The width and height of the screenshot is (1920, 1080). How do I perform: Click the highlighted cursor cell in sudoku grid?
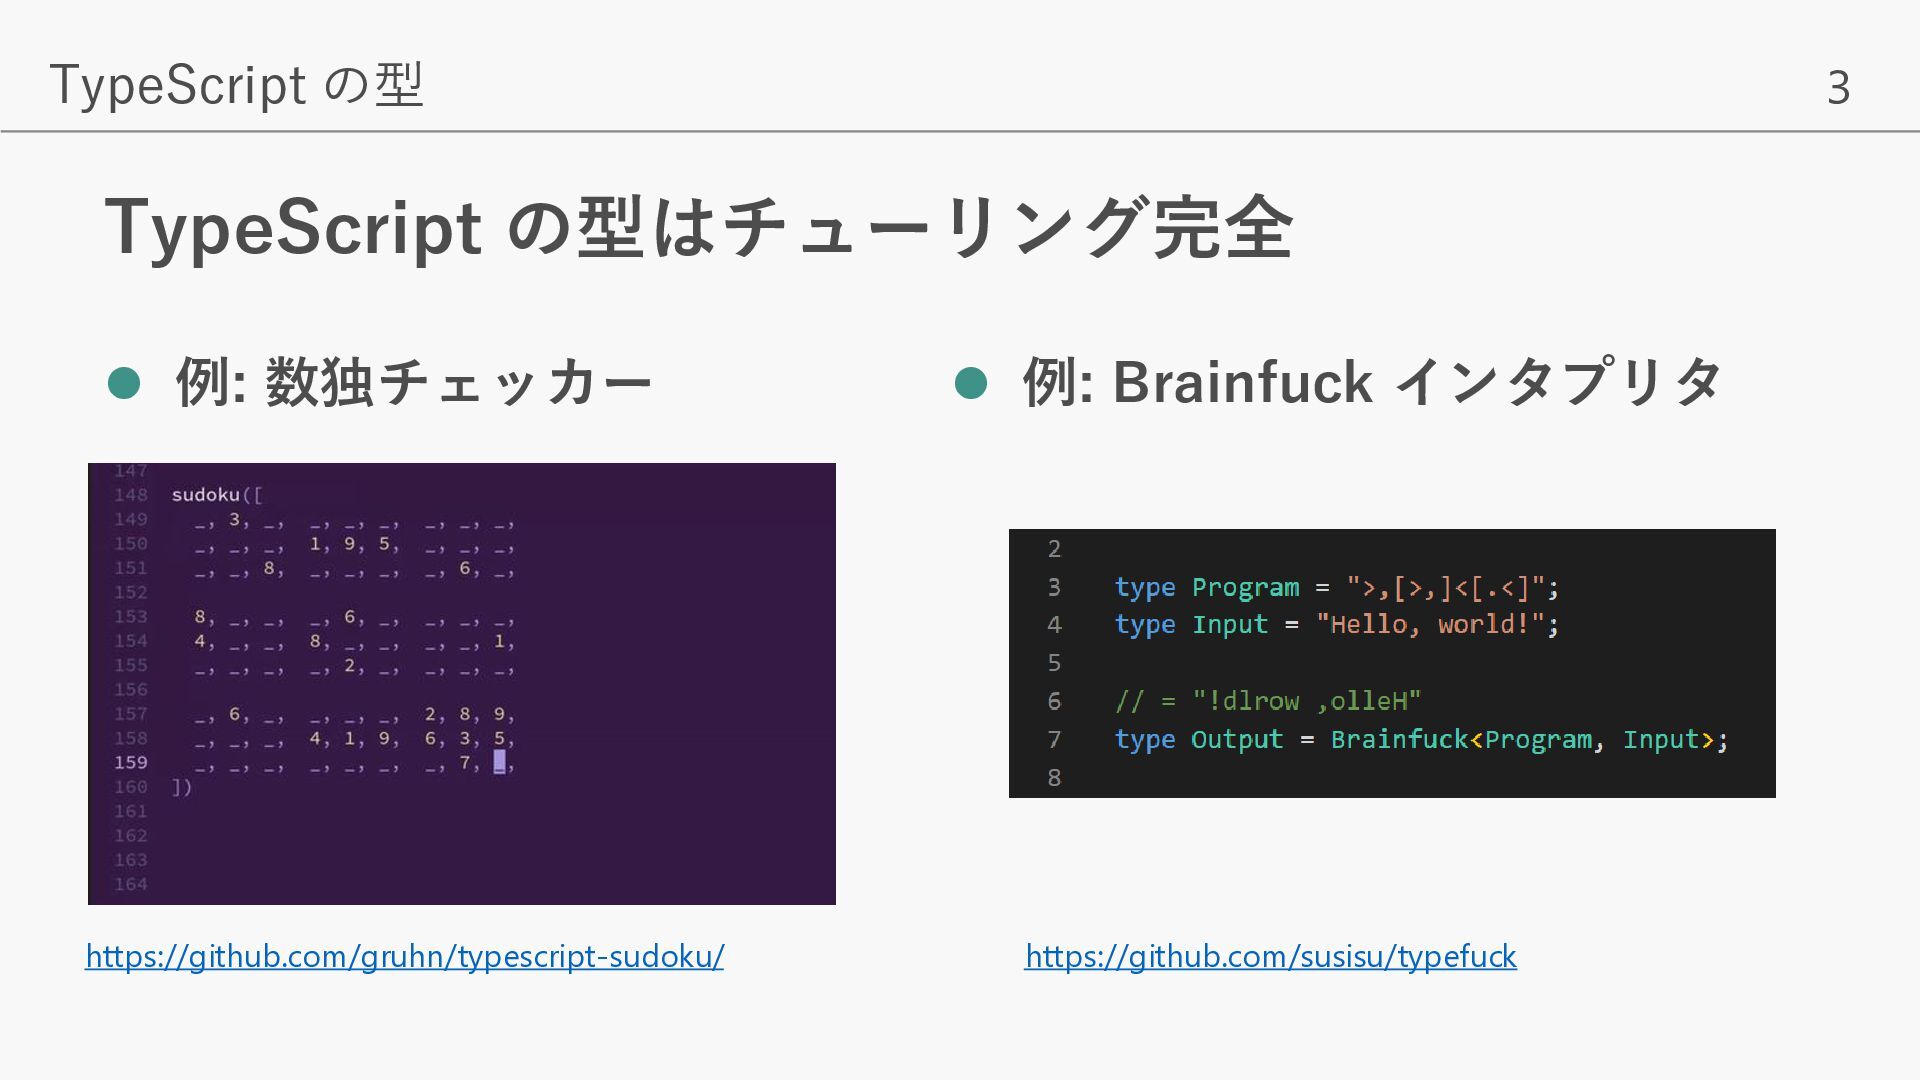click(499, 763)
